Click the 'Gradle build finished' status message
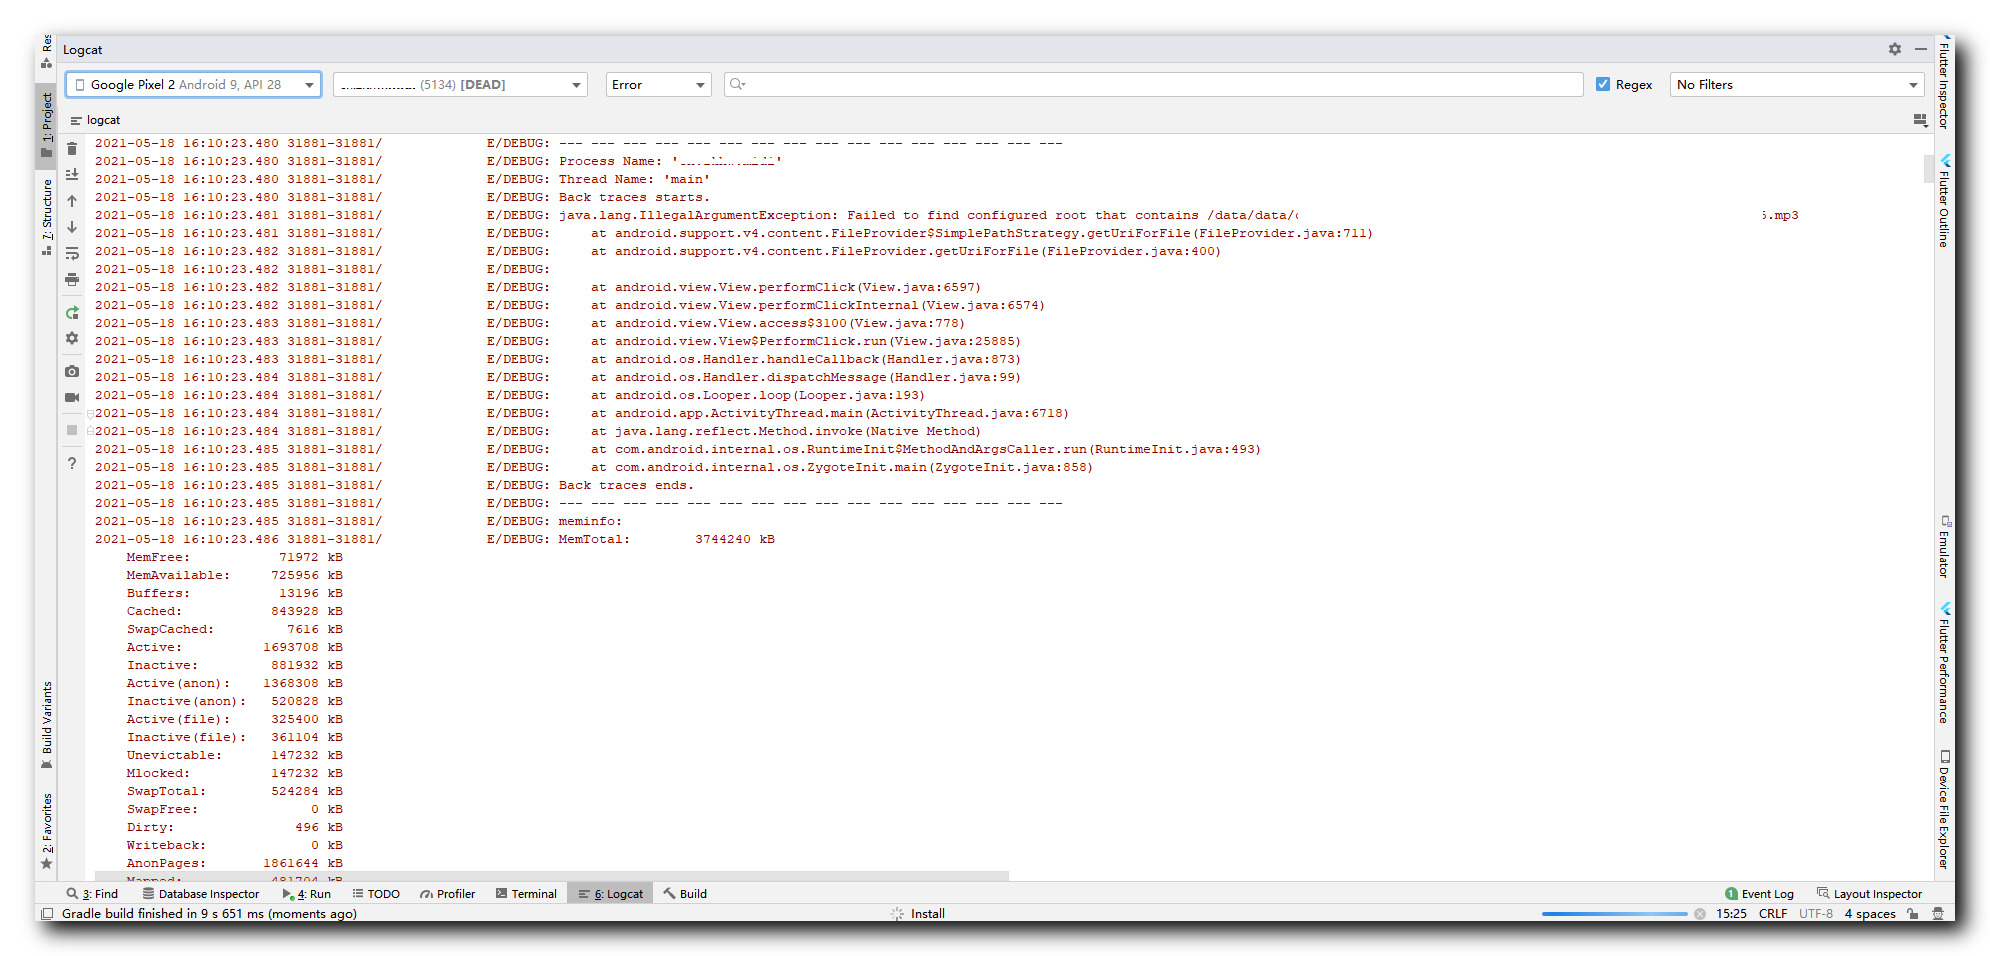The height and width of the screenshot is (956, 1990). [x=209, y=913]
